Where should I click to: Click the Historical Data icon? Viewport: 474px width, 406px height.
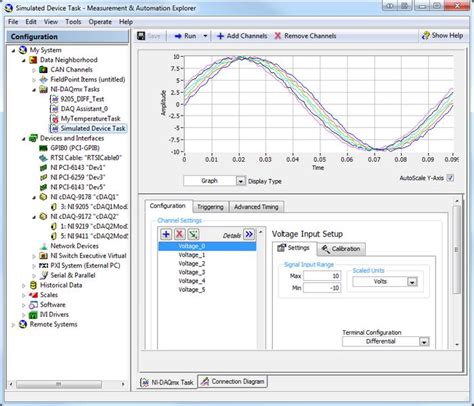(33, 285)
